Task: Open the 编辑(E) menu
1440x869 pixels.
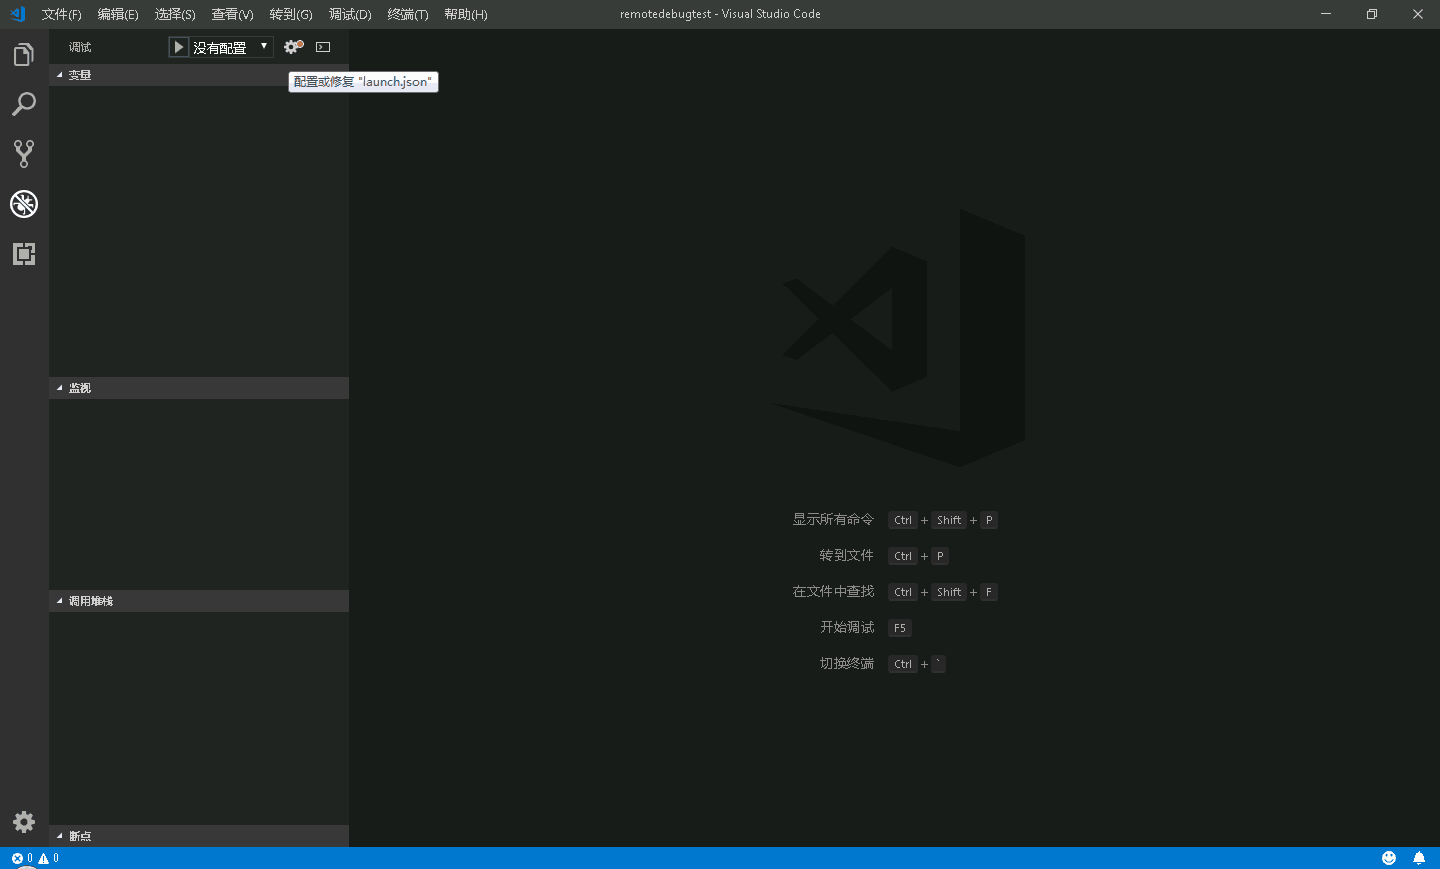Action: coord(118,14)
